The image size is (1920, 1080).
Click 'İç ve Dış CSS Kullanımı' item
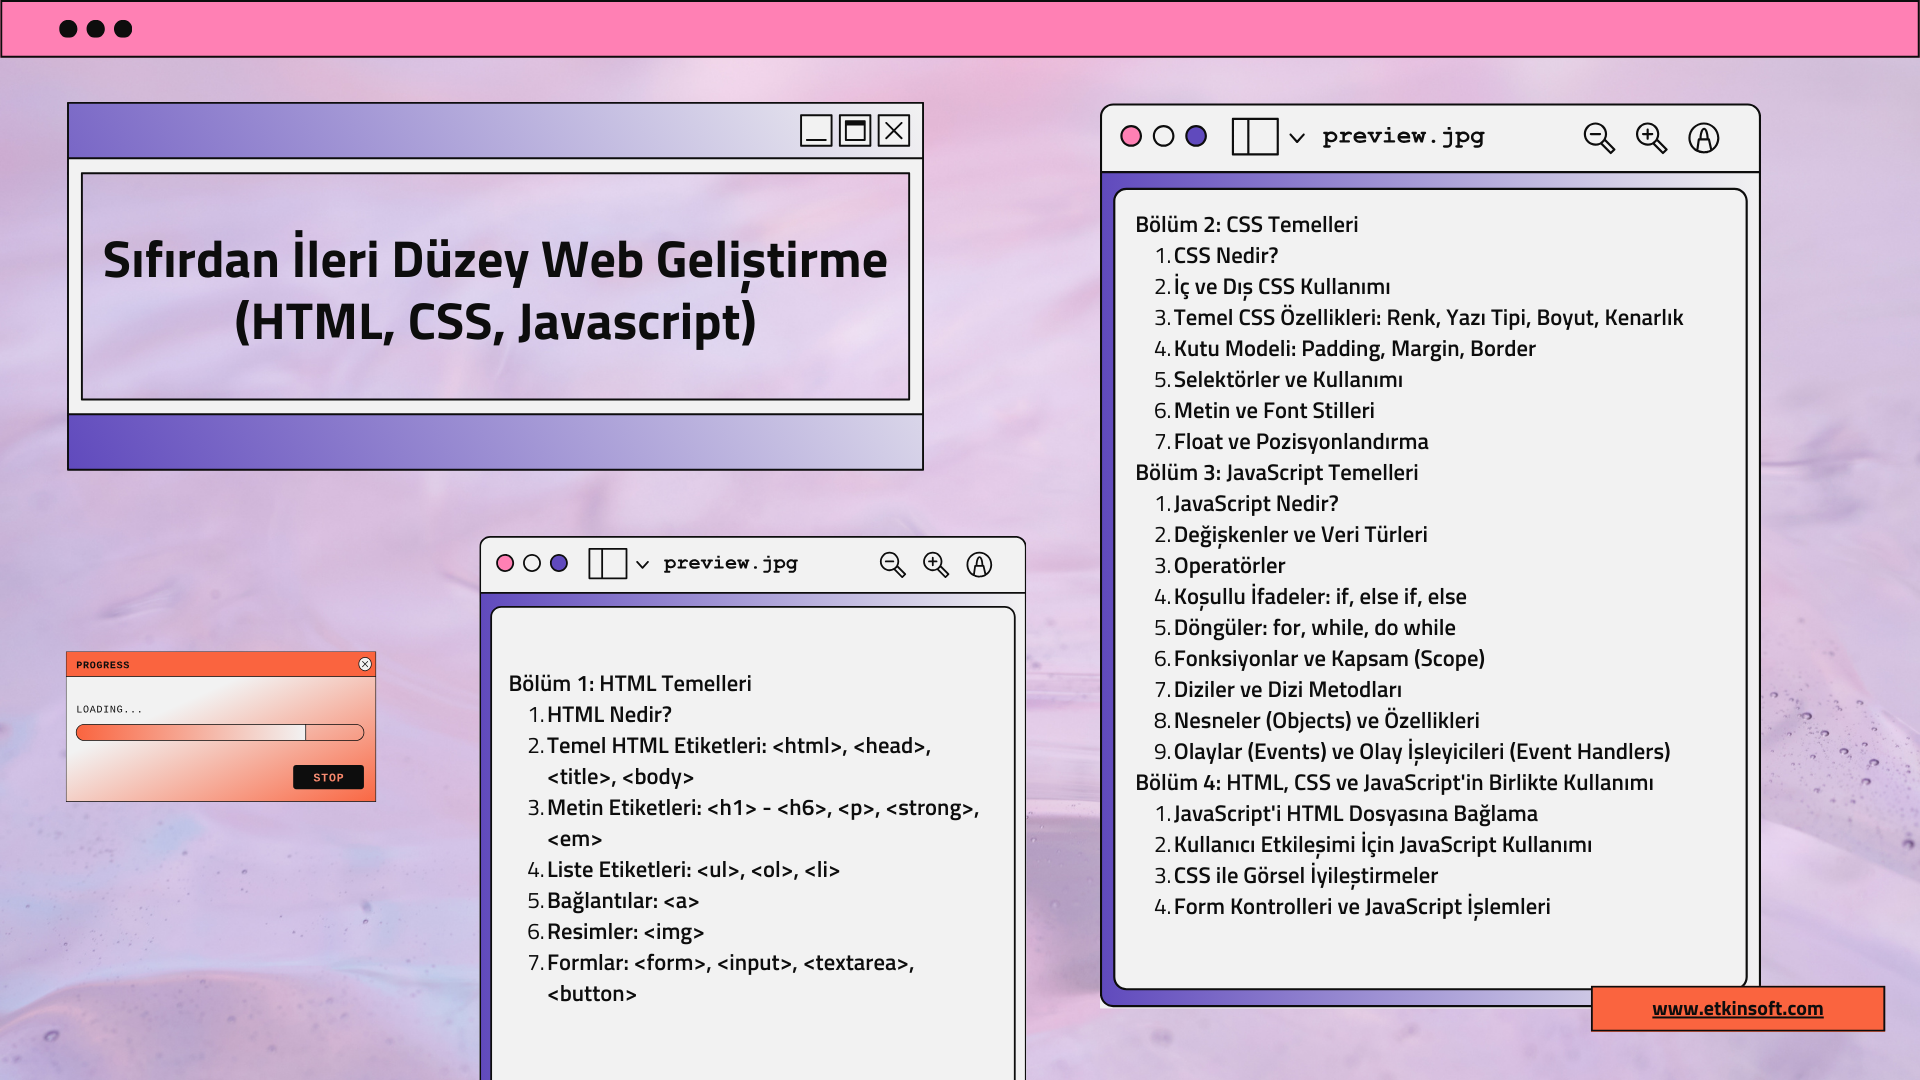1281,286
